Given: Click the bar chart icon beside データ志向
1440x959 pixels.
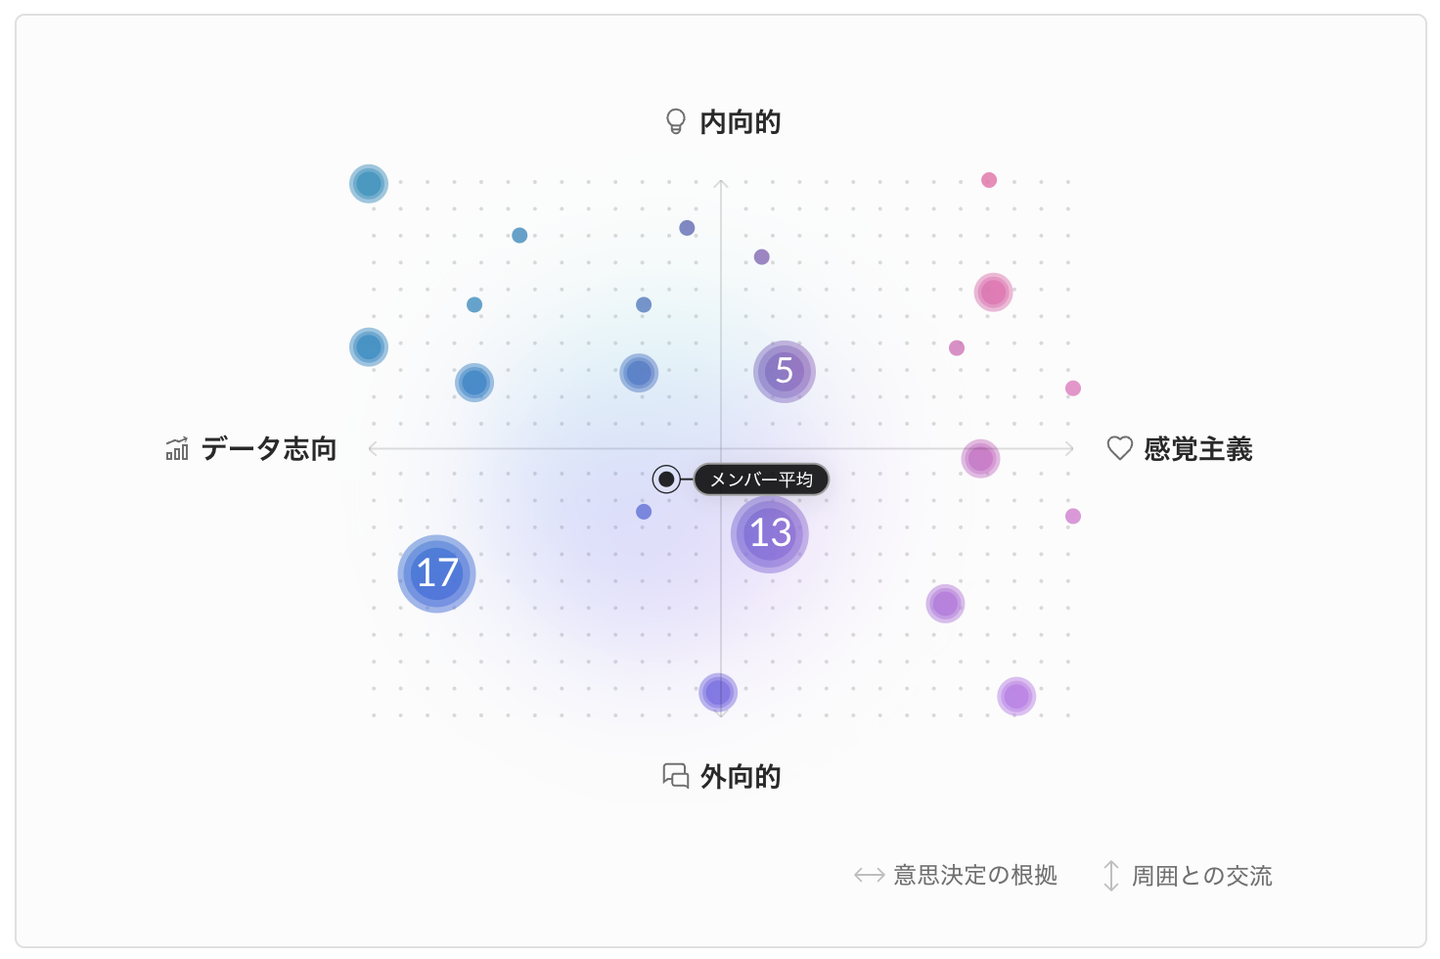Looking at the screenshot, I should click(x=177, y=449).
